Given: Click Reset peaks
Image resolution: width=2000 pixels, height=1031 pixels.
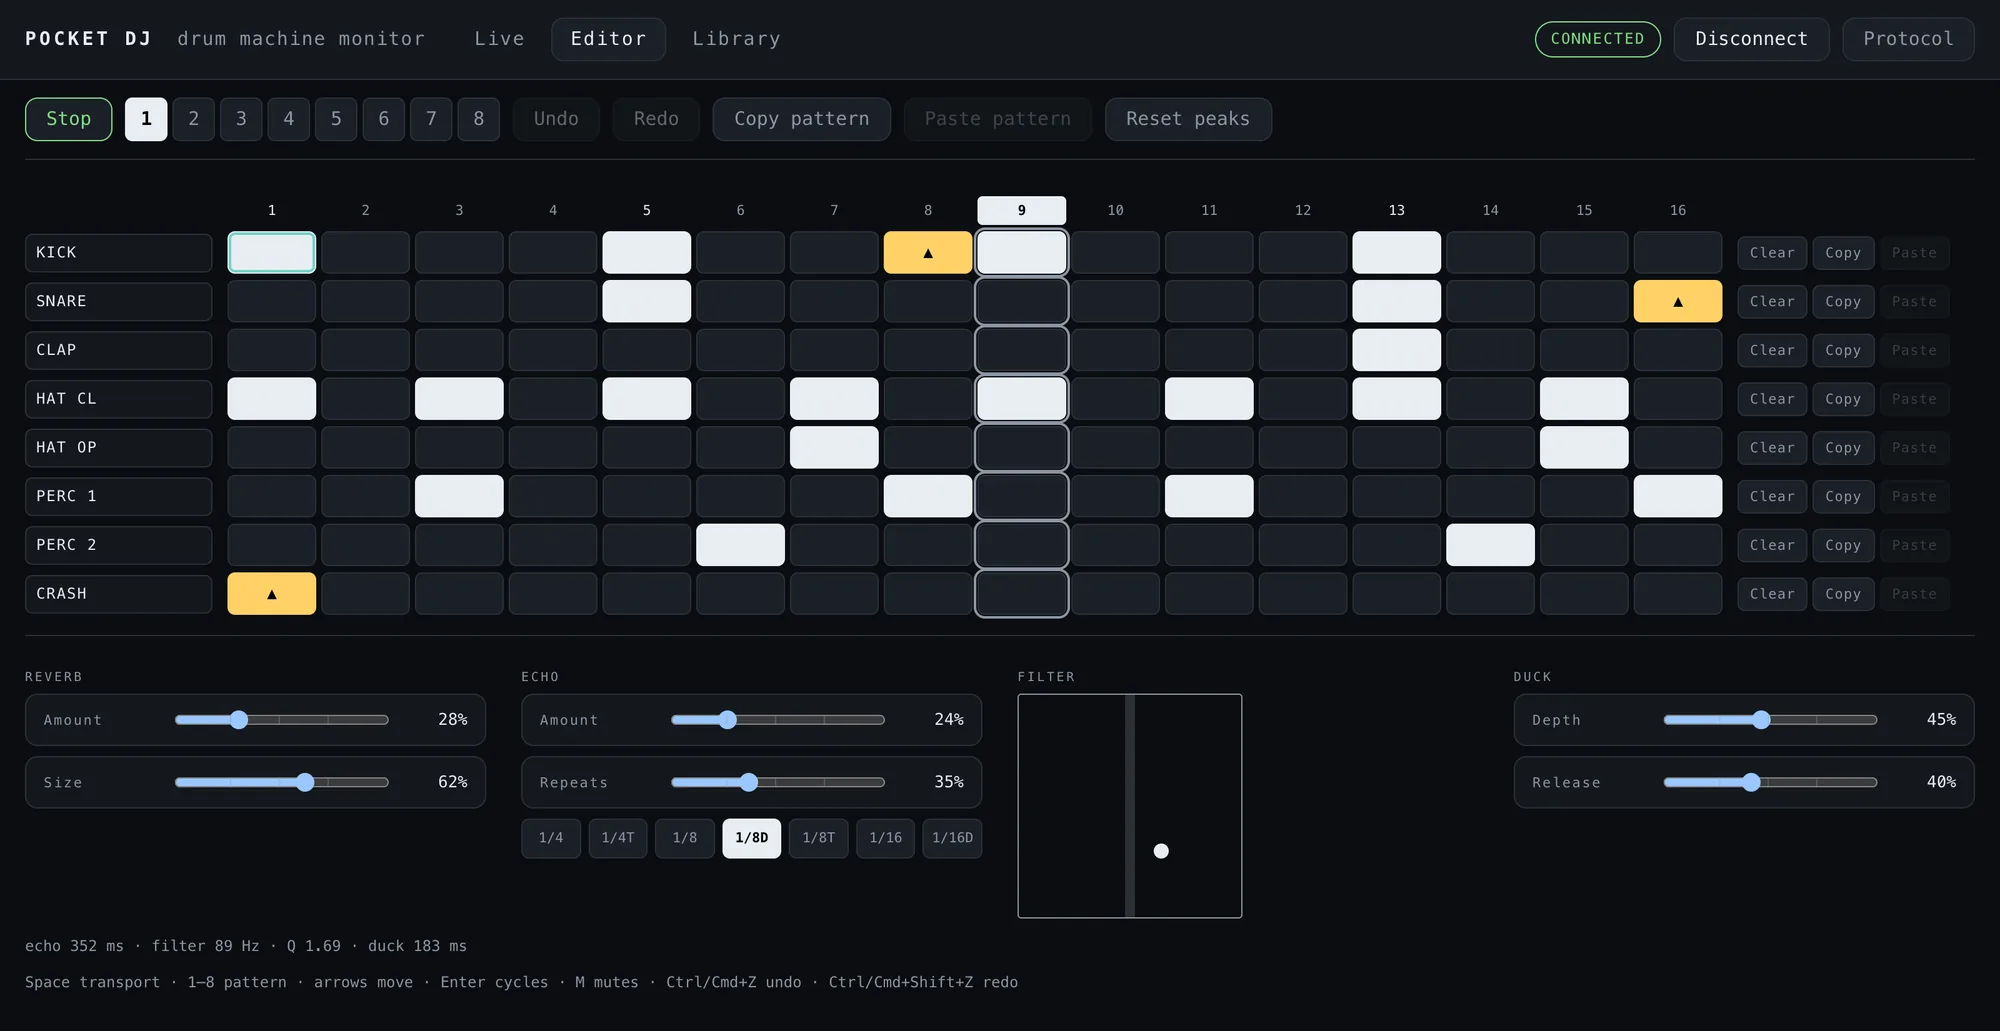Looking at the screenshot, I should coord(1188,119).
